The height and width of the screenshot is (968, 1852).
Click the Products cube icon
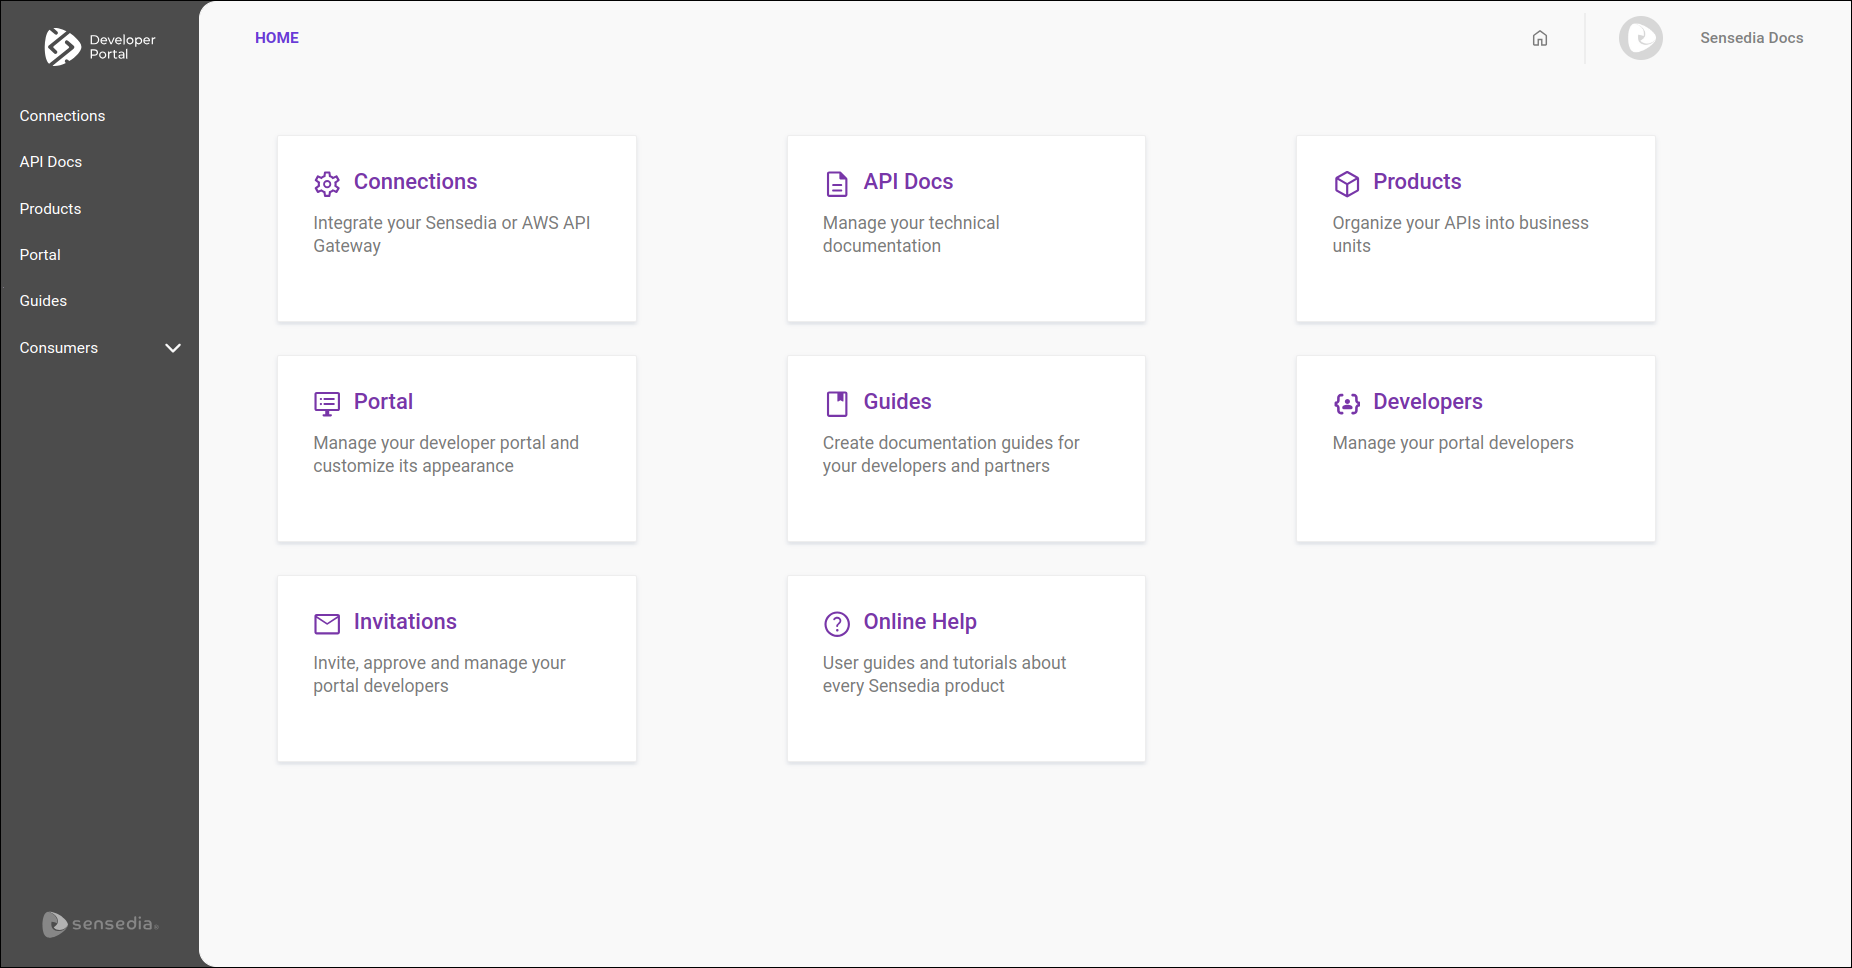tap(1347, 184)
